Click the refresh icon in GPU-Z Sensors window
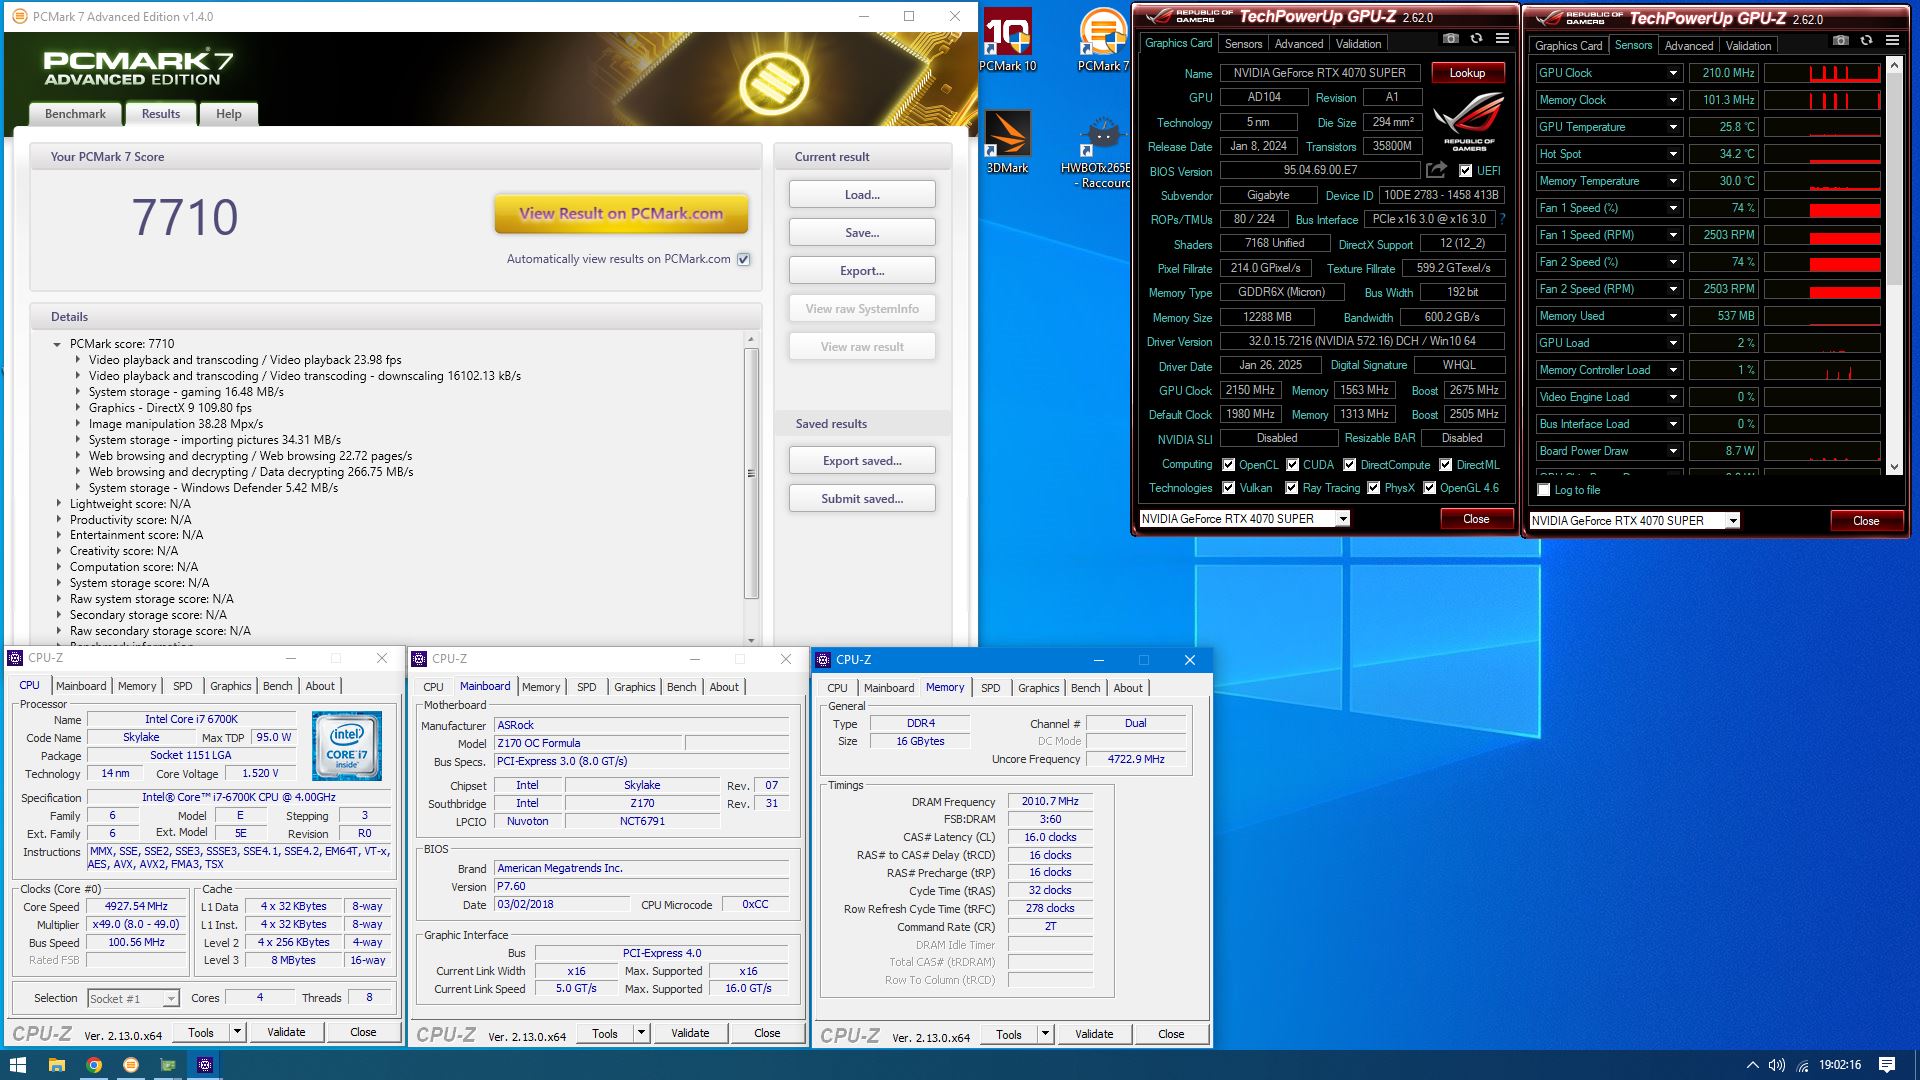 click(x=1866, y=41)
